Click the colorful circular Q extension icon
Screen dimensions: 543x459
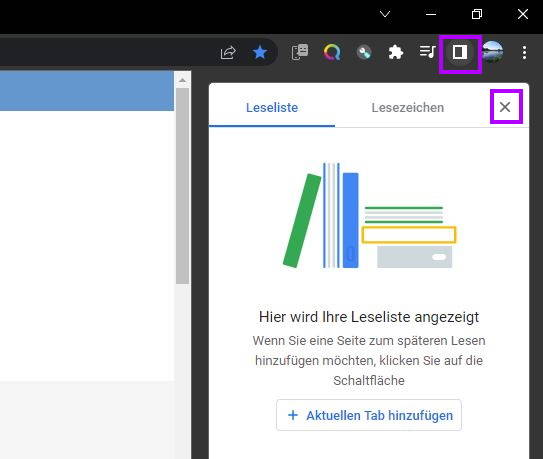pos(332,52)
